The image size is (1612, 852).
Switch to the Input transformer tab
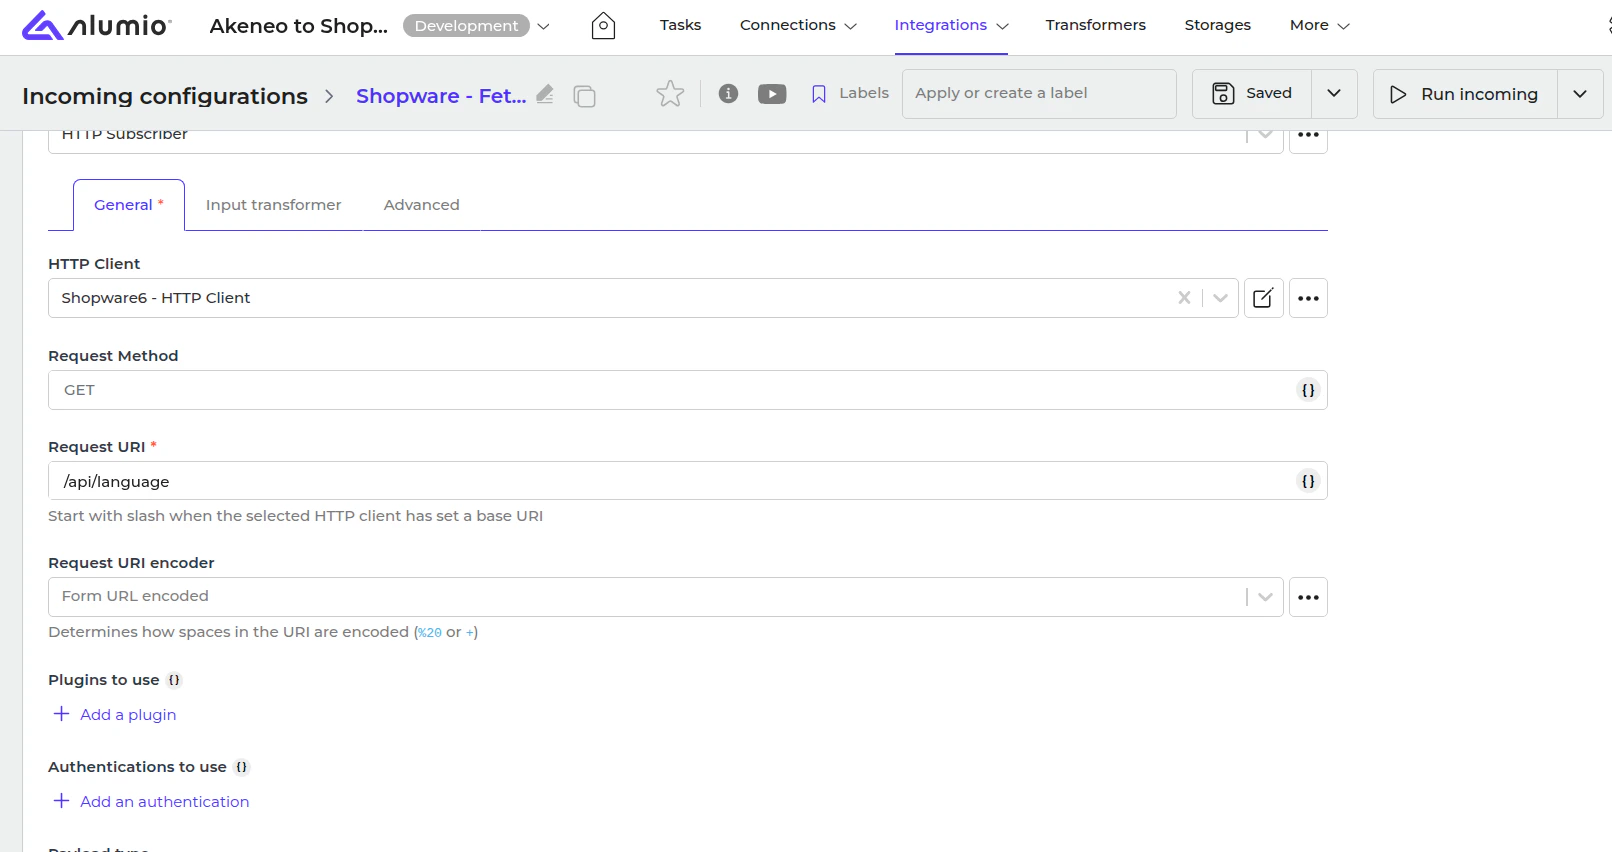(x=273, y=205)
